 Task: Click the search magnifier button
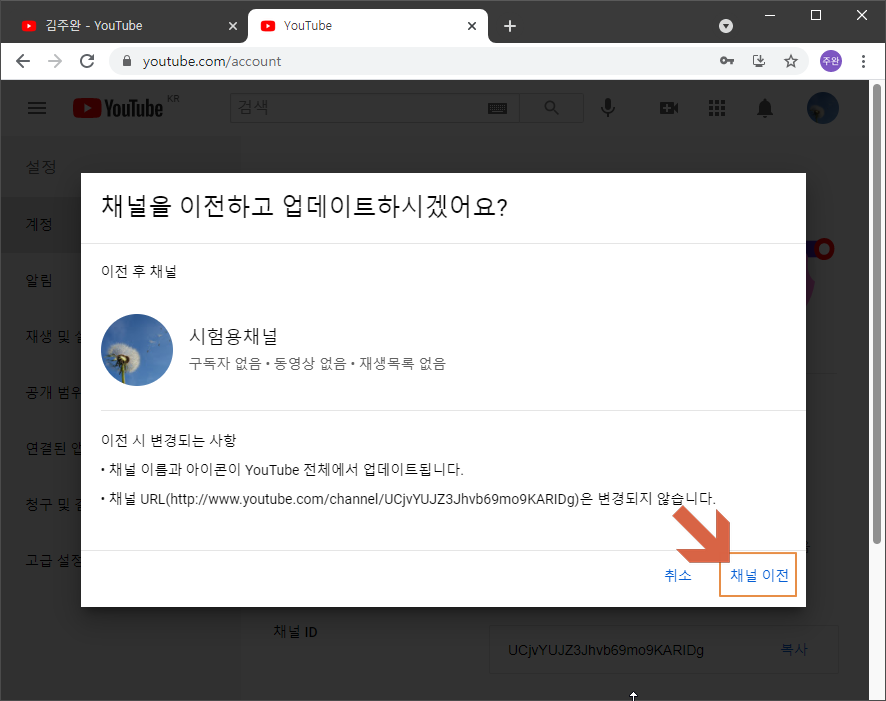[x=551, y=108]
